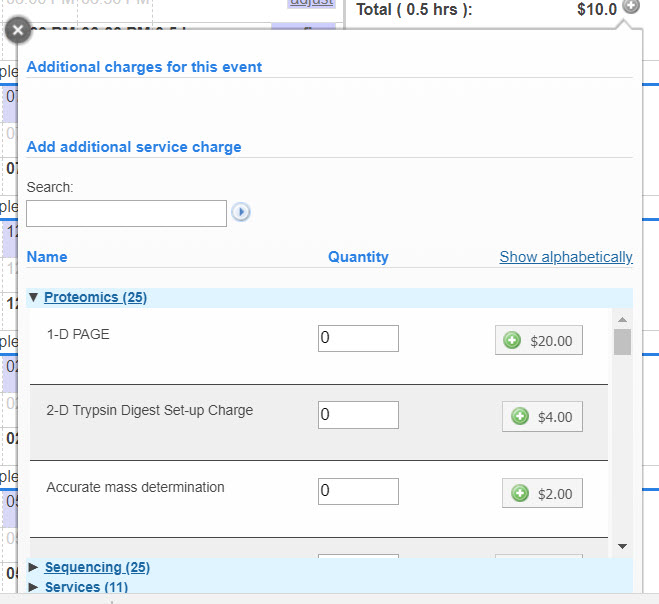Click the plus icon beside the total
Viewport: 659px width, 604px height.
pyautogui.click(x=630, y=7)
